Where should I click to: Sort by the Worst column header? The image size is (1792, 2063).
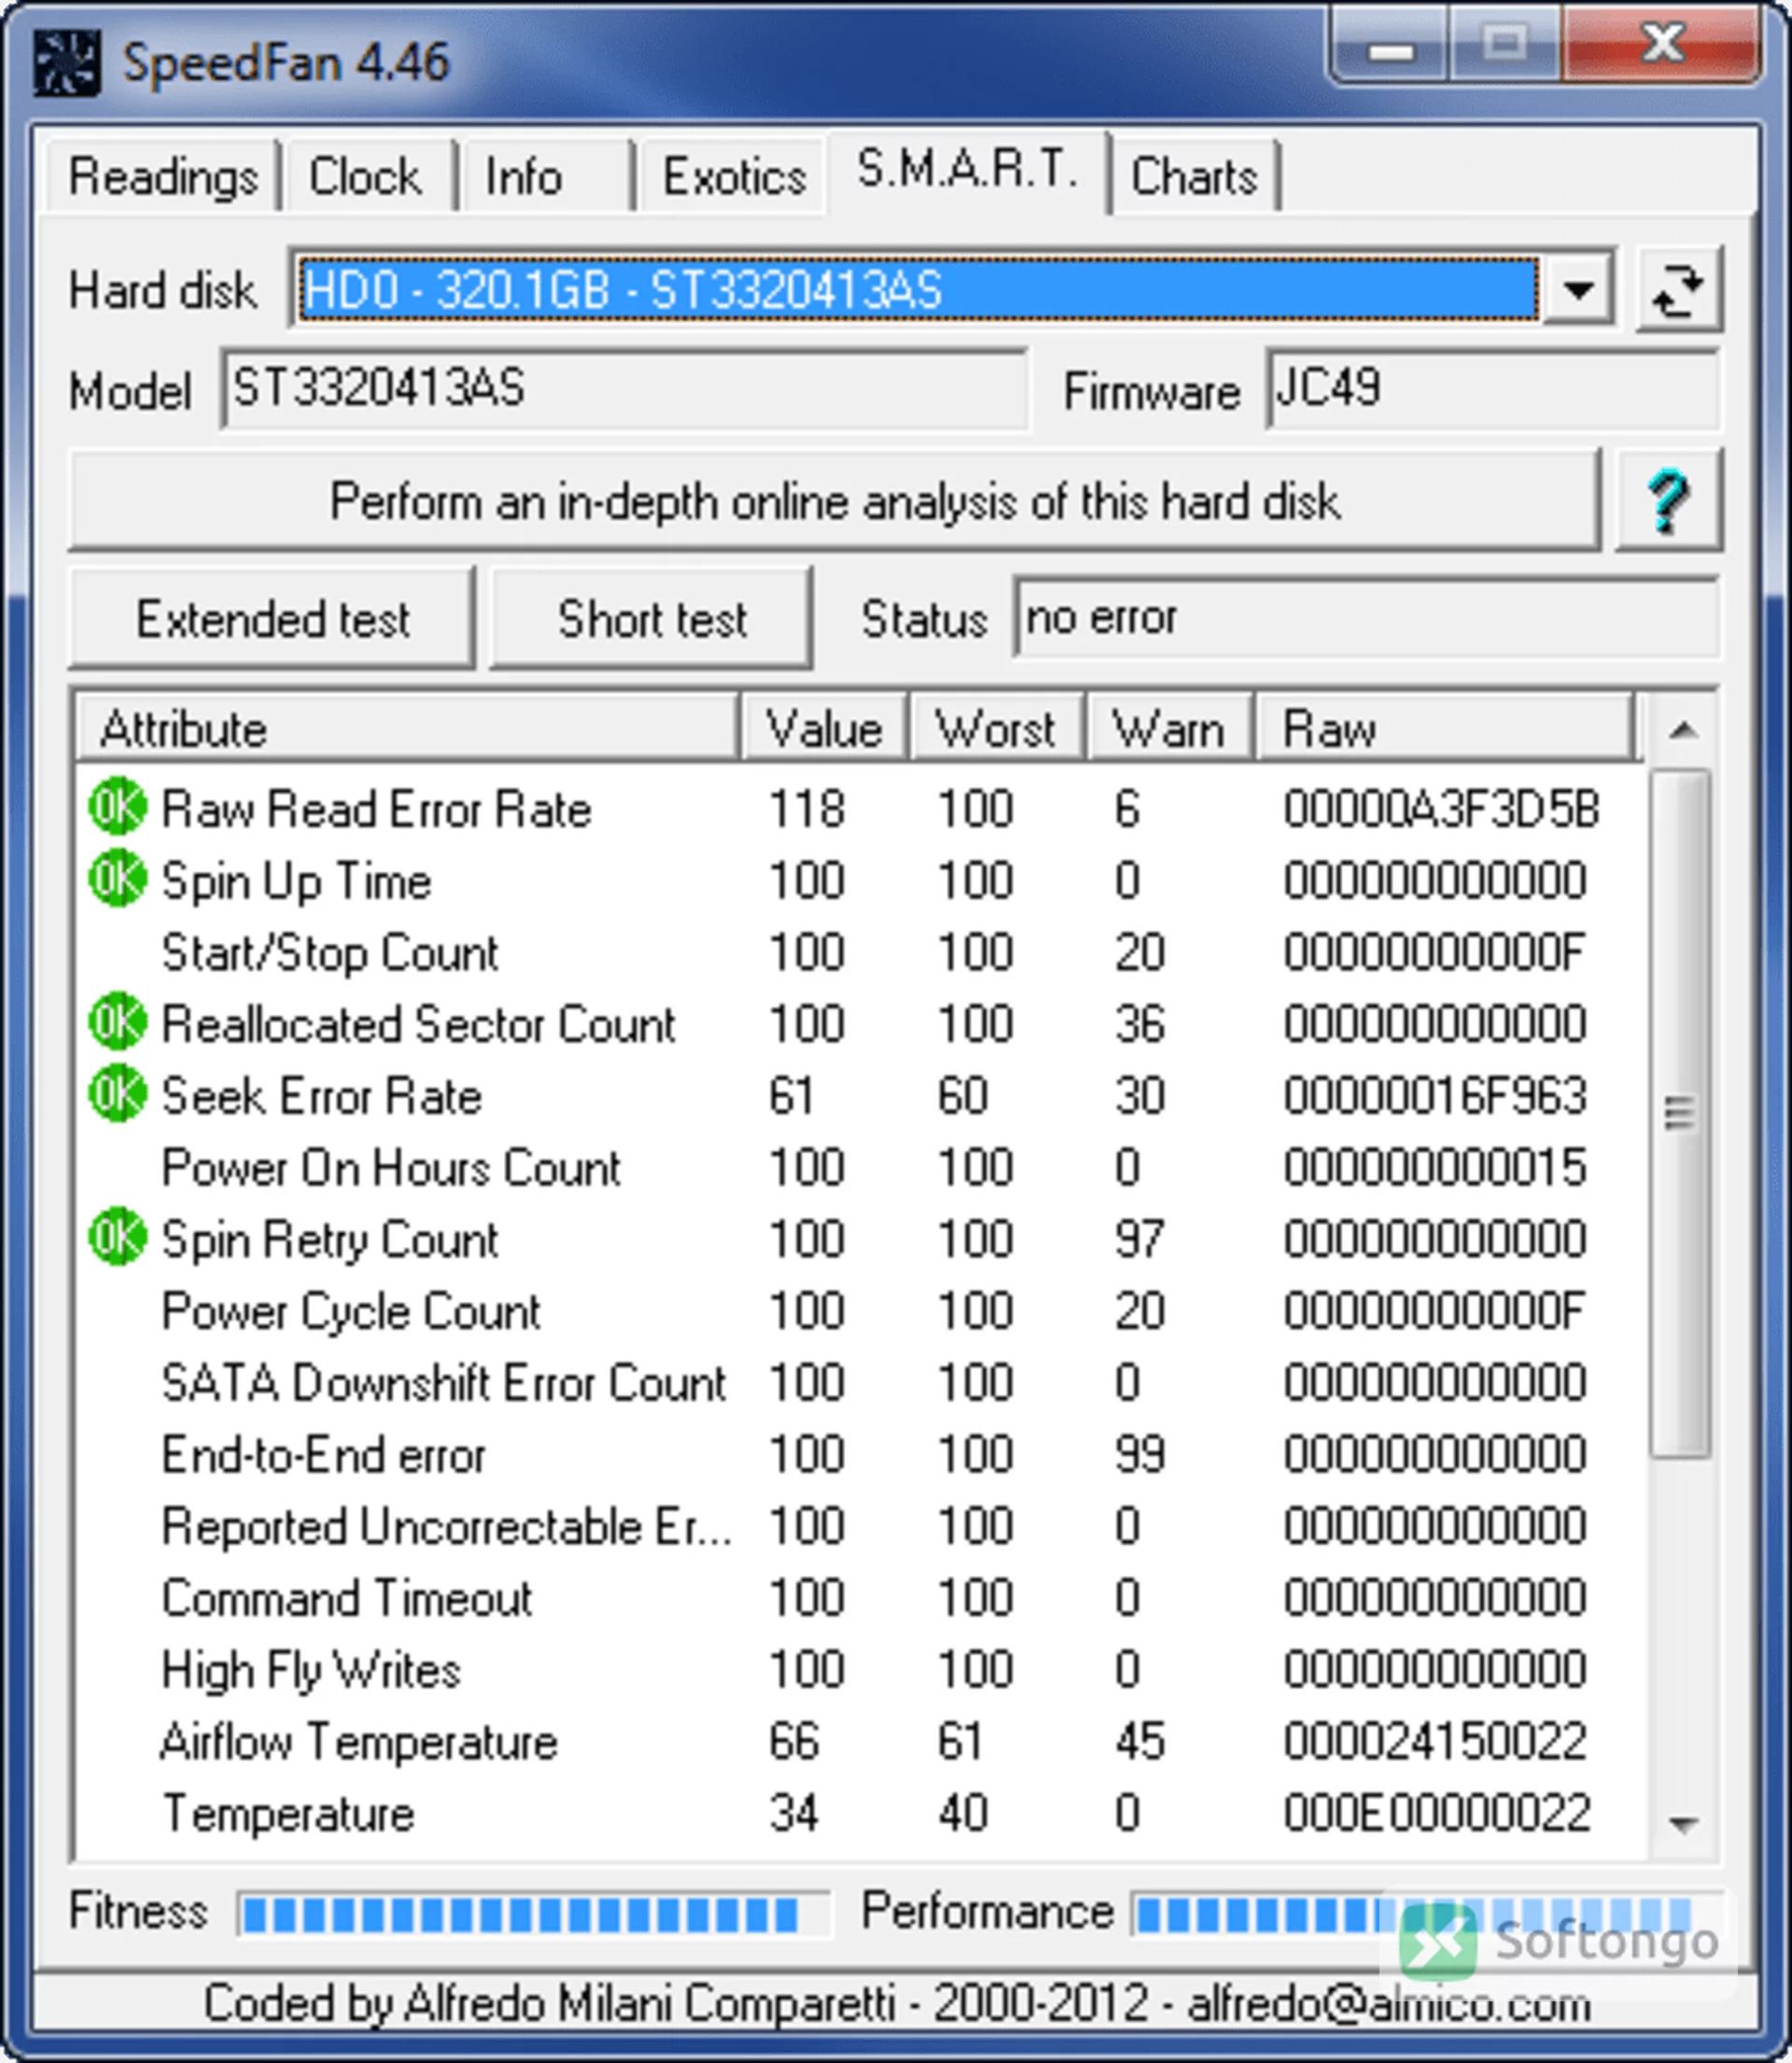[997, 728]
